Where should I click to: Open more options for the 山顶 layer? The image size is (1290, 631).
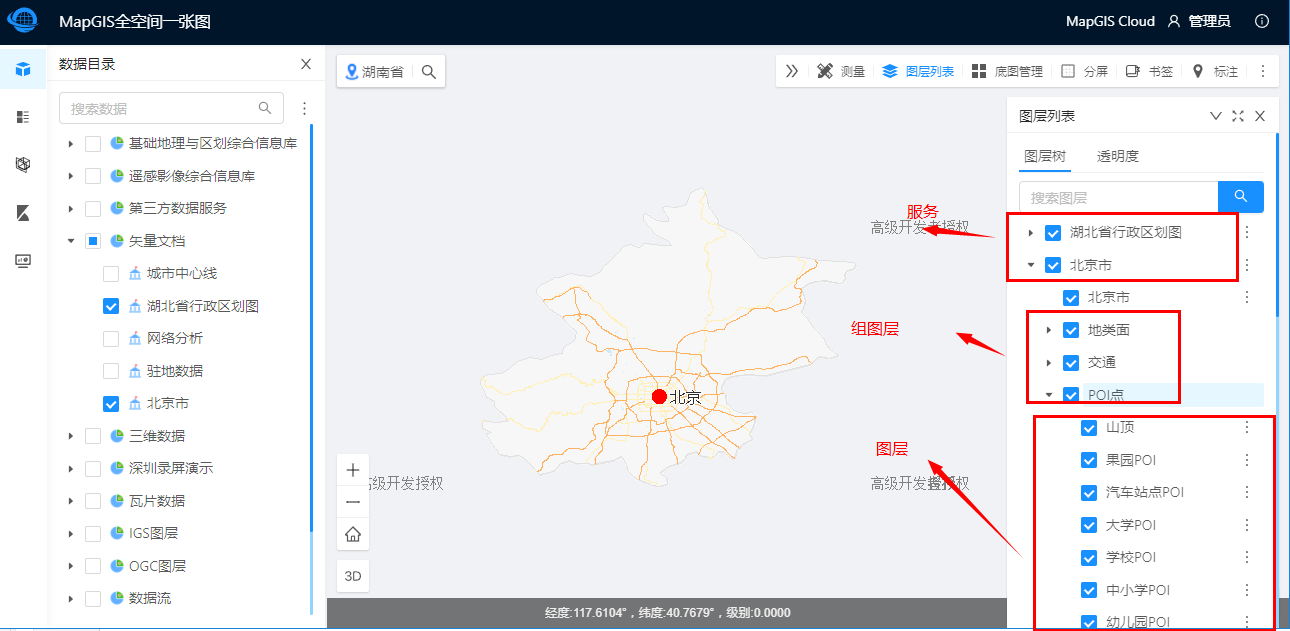pyautogui.click(x=1247, y=427)
